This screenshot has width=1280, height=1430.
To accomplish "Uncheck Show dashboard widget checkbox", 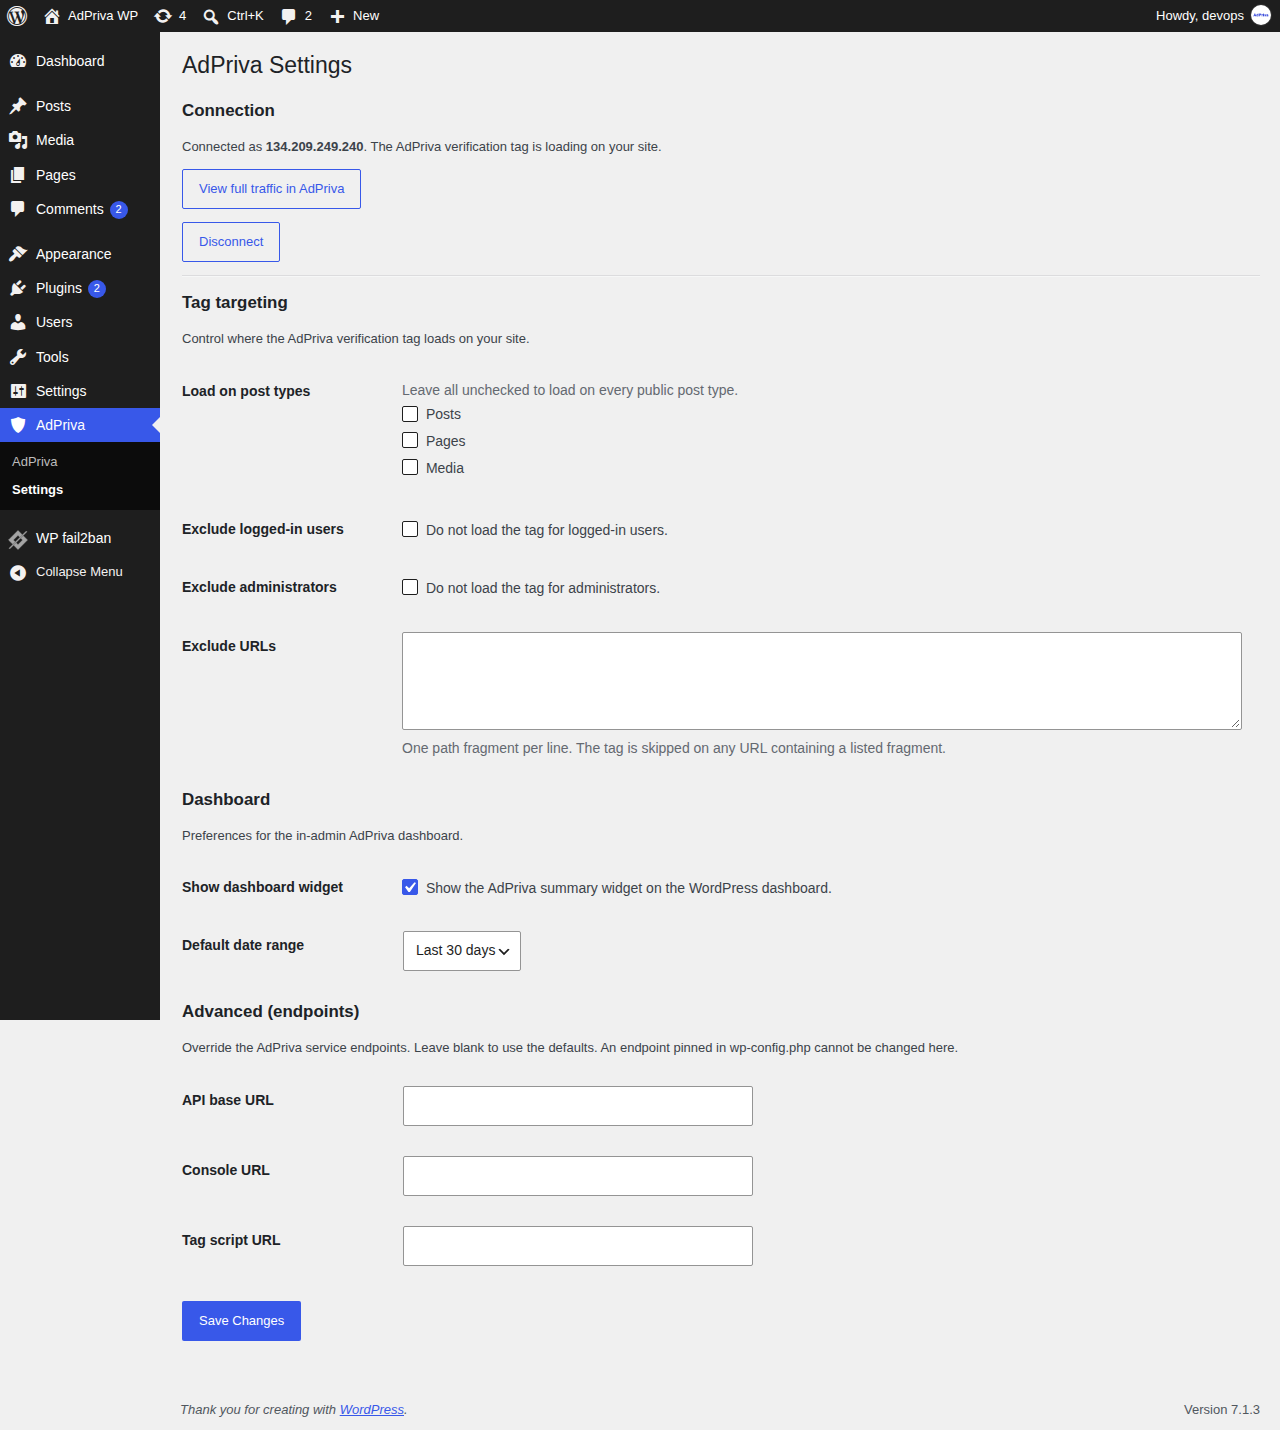I will coord(410,887).
